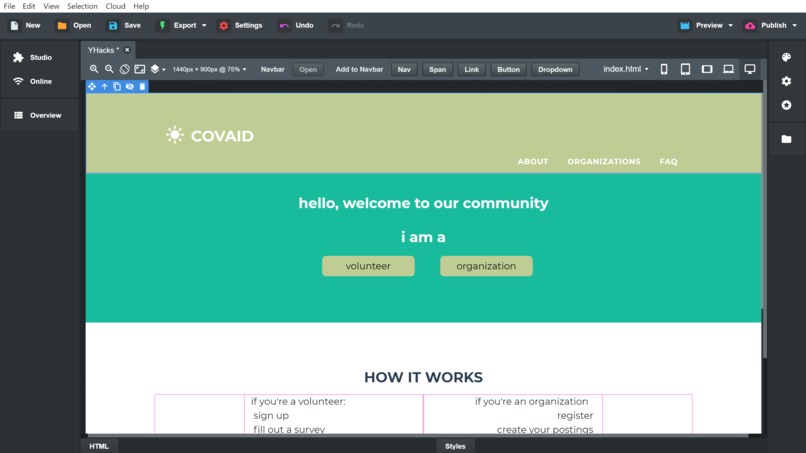Duplicate the selected Navbar element

tap(117, 86)
